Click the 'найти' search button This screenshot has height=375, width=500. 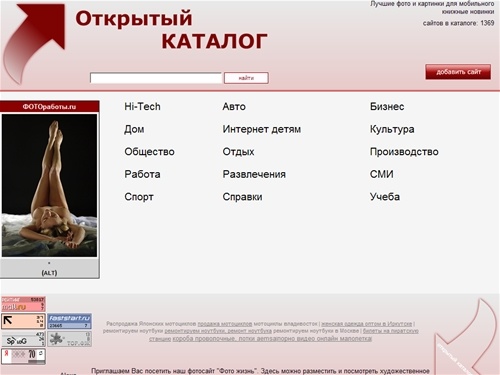[x=246, y=78]
